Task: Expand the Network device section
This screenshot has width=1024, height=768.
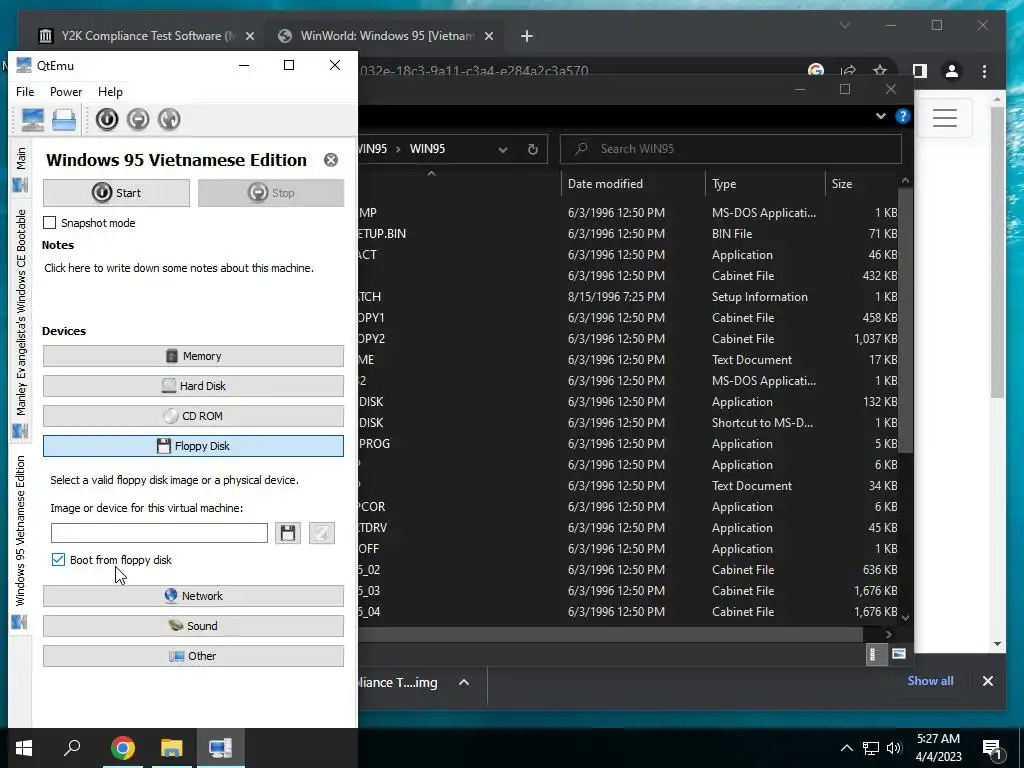Action: click(x=193, y=596)
